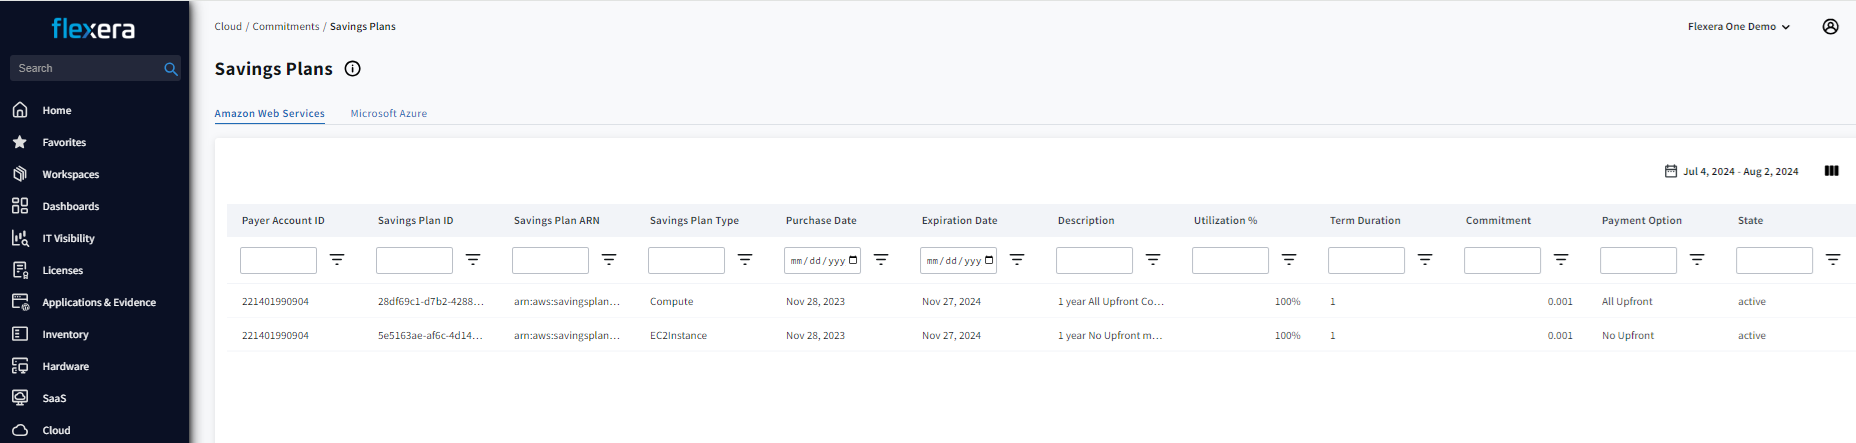The width and height of the screenshot is (1856, 443).
Task: Go to Cloud breadcrumb link
Action: 228,27
